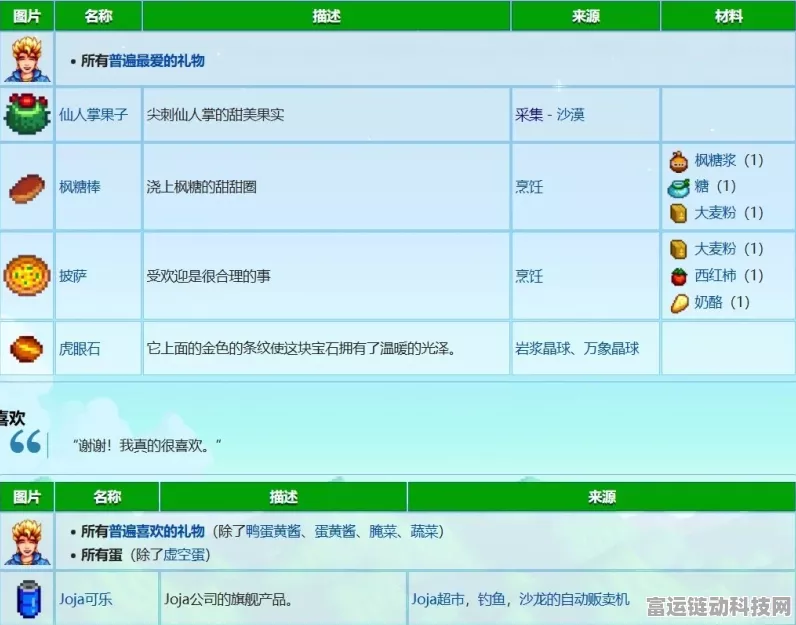Click the cactus fruit item image

coord(27,114)
